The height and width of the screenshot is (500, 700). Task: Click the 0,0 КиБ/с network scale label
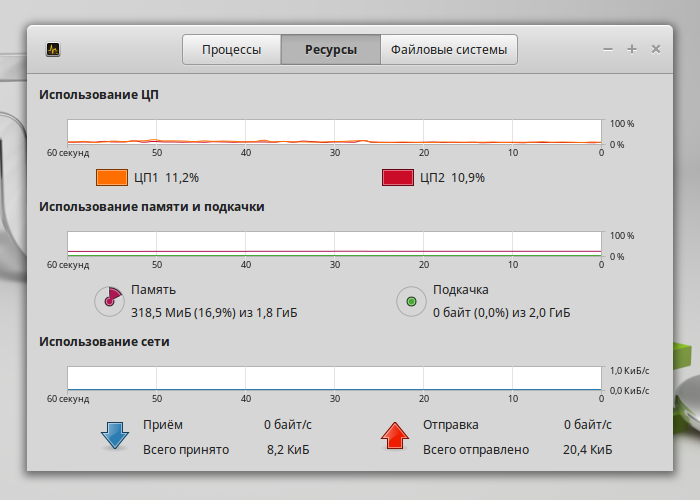629,391
